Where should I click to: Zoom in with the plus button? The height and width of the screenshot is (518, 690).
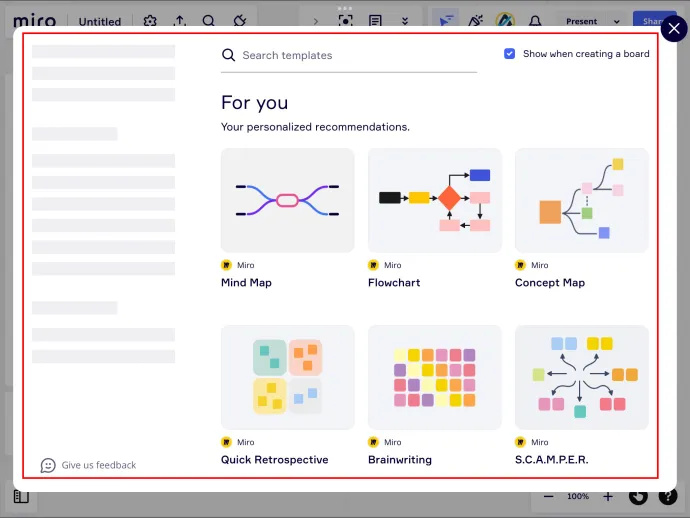pos(608,496)
